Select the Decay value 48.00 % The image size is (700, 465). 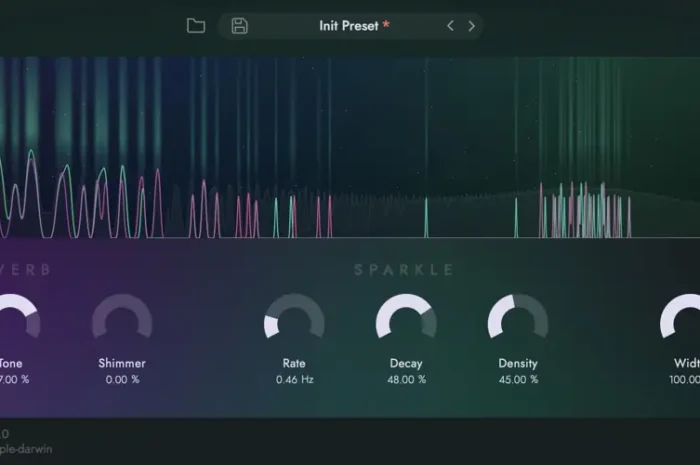tap(407, 380)
